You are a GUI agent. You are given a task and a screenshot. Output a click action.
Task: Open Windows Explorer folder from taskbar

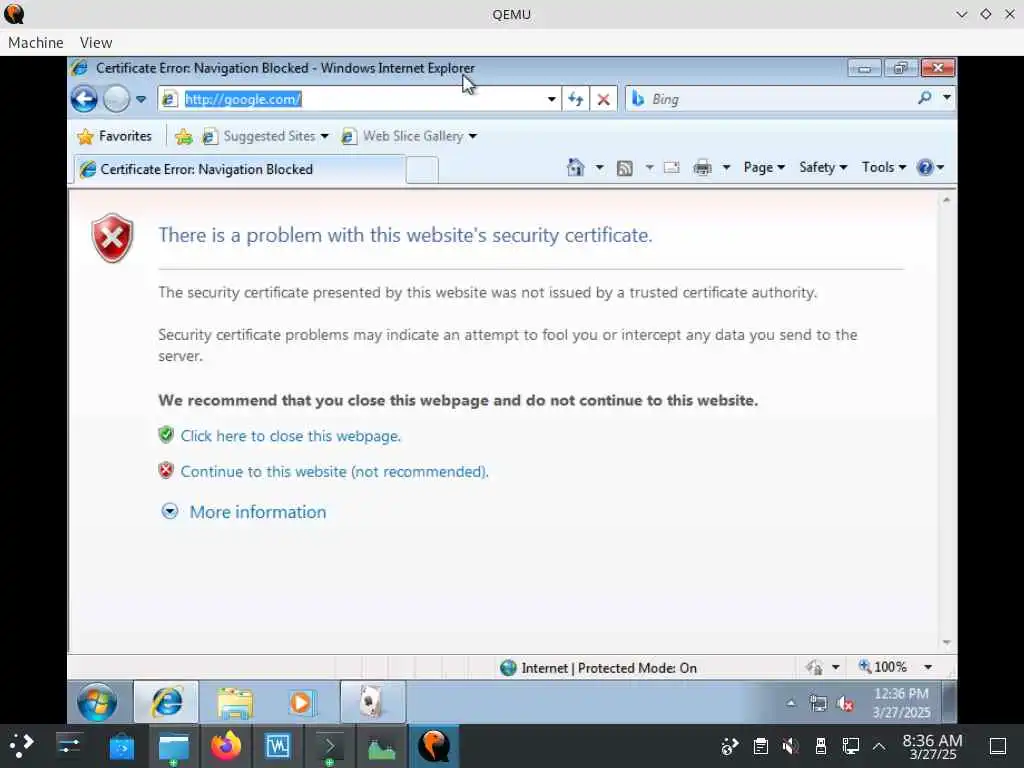[x=235, y=703]
